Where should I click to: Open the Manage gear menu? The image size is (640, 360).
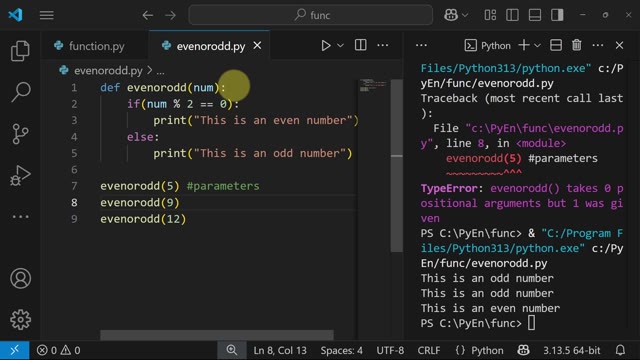[20, 320]
